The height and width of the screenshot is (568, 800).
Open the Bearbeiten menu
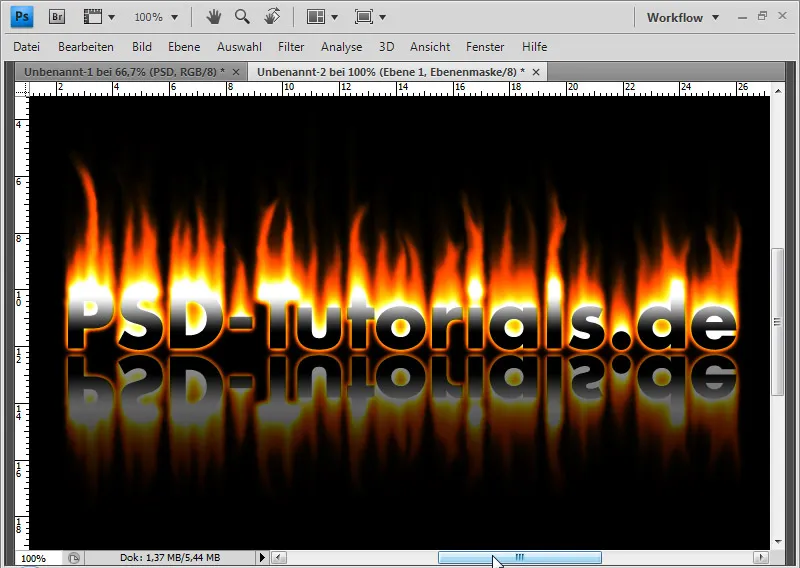pyautogui.click(x=86, y=46)
